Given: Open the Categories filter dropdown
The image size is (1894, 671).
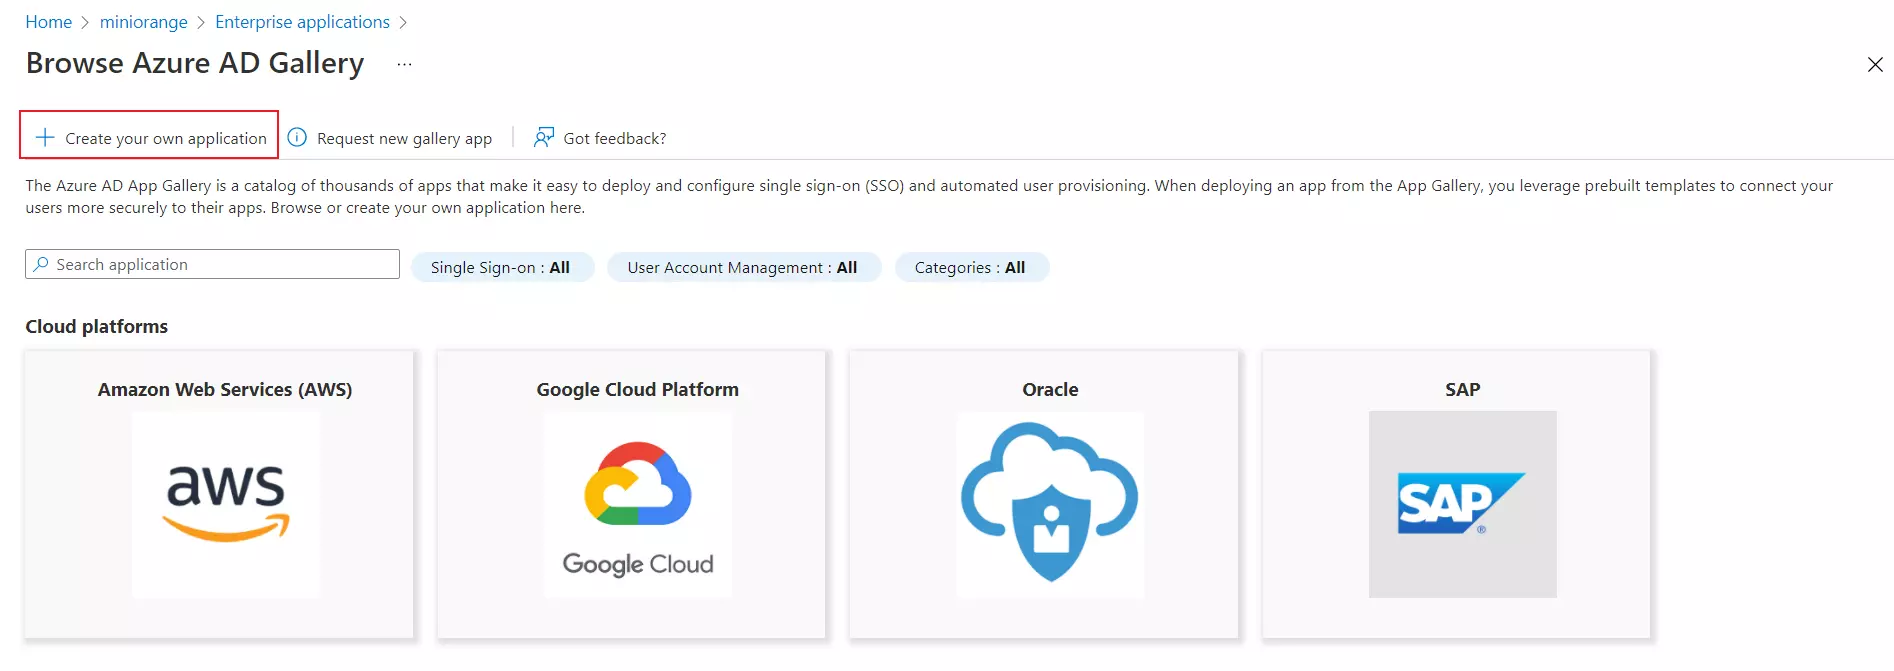Looking at the screenshot, I should click(x=970, y=268).
